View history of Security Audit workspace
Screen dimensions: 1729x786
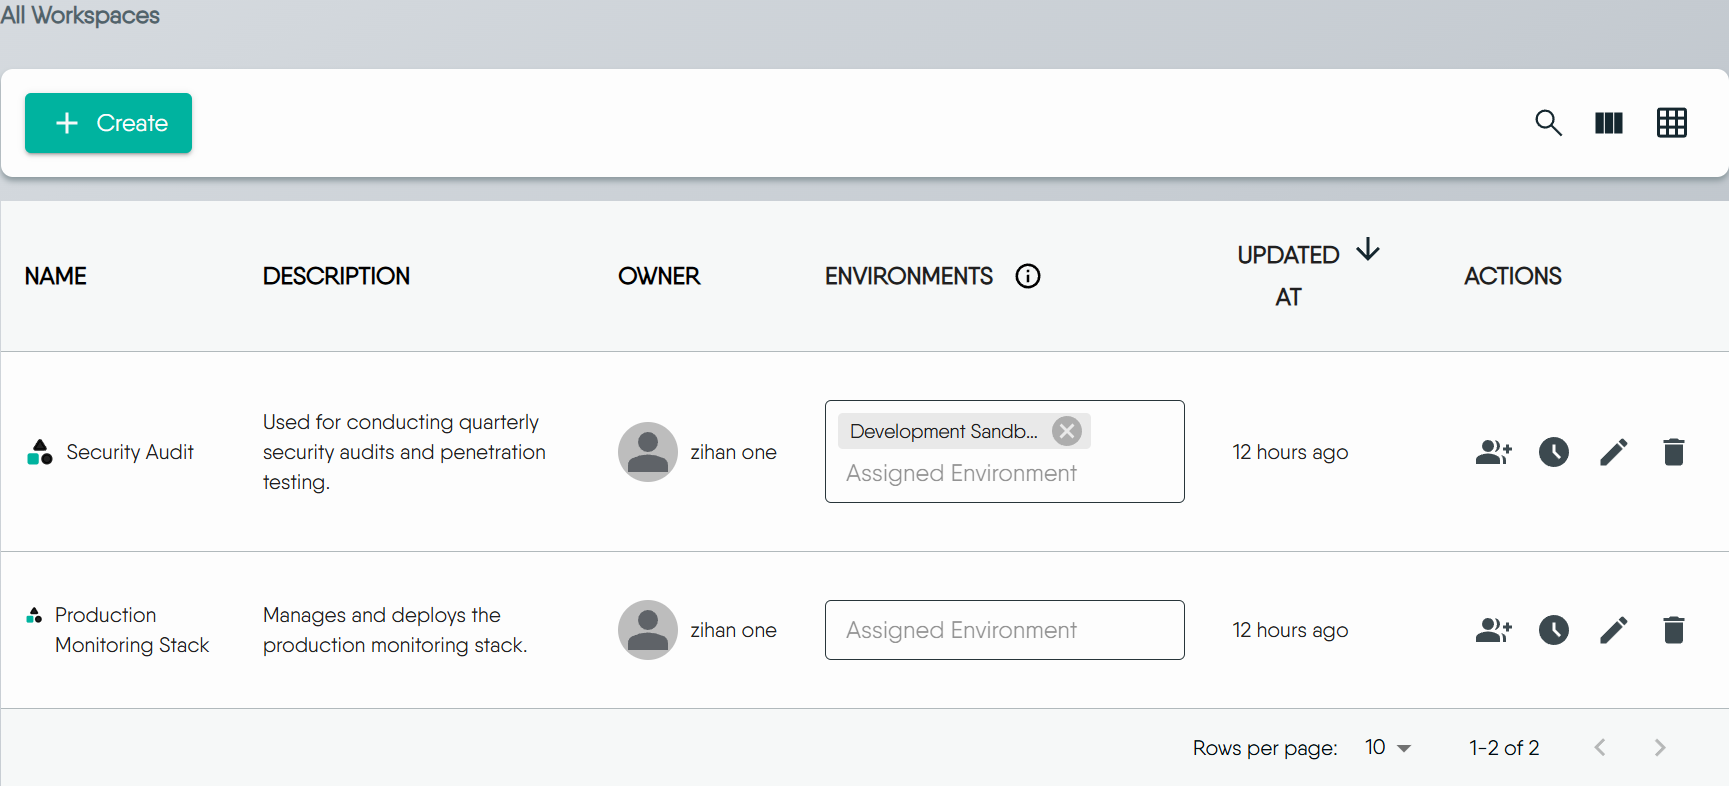click(1553, 452)
